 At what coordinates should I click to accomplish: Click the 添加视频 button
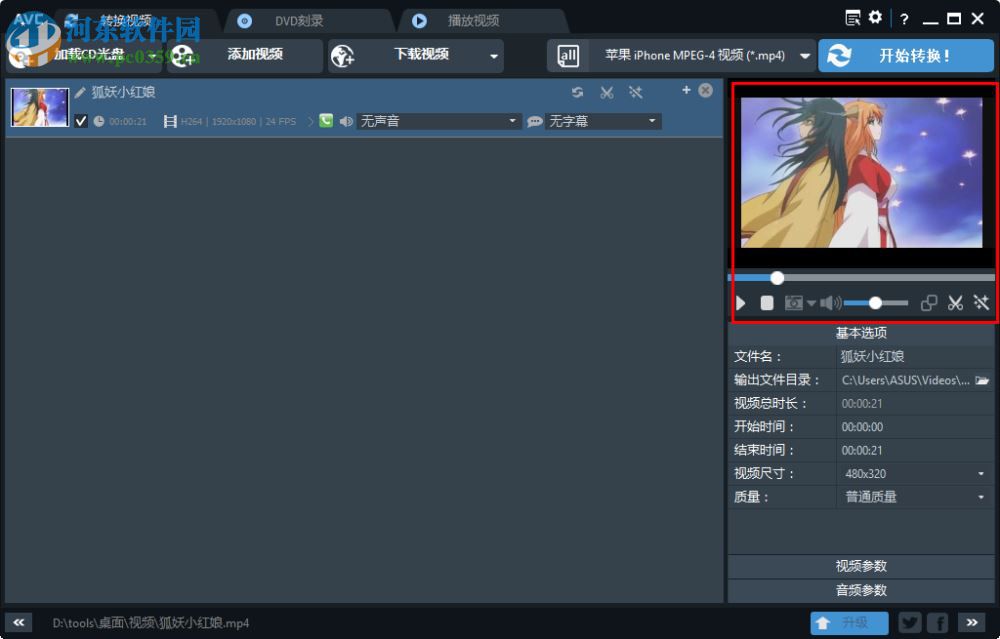[255, 55]
